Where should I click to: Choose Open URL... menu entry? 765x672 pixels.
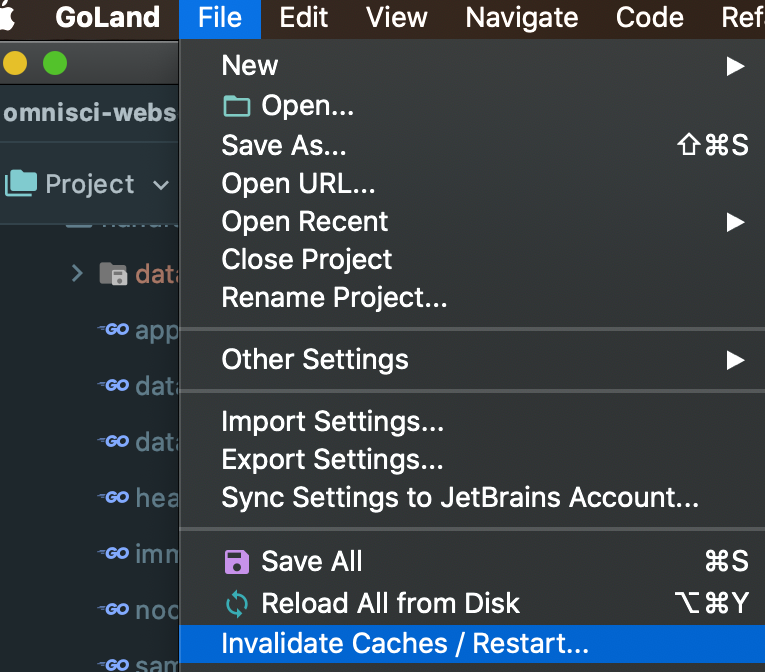pyautogui.click(x=472, y=183)
